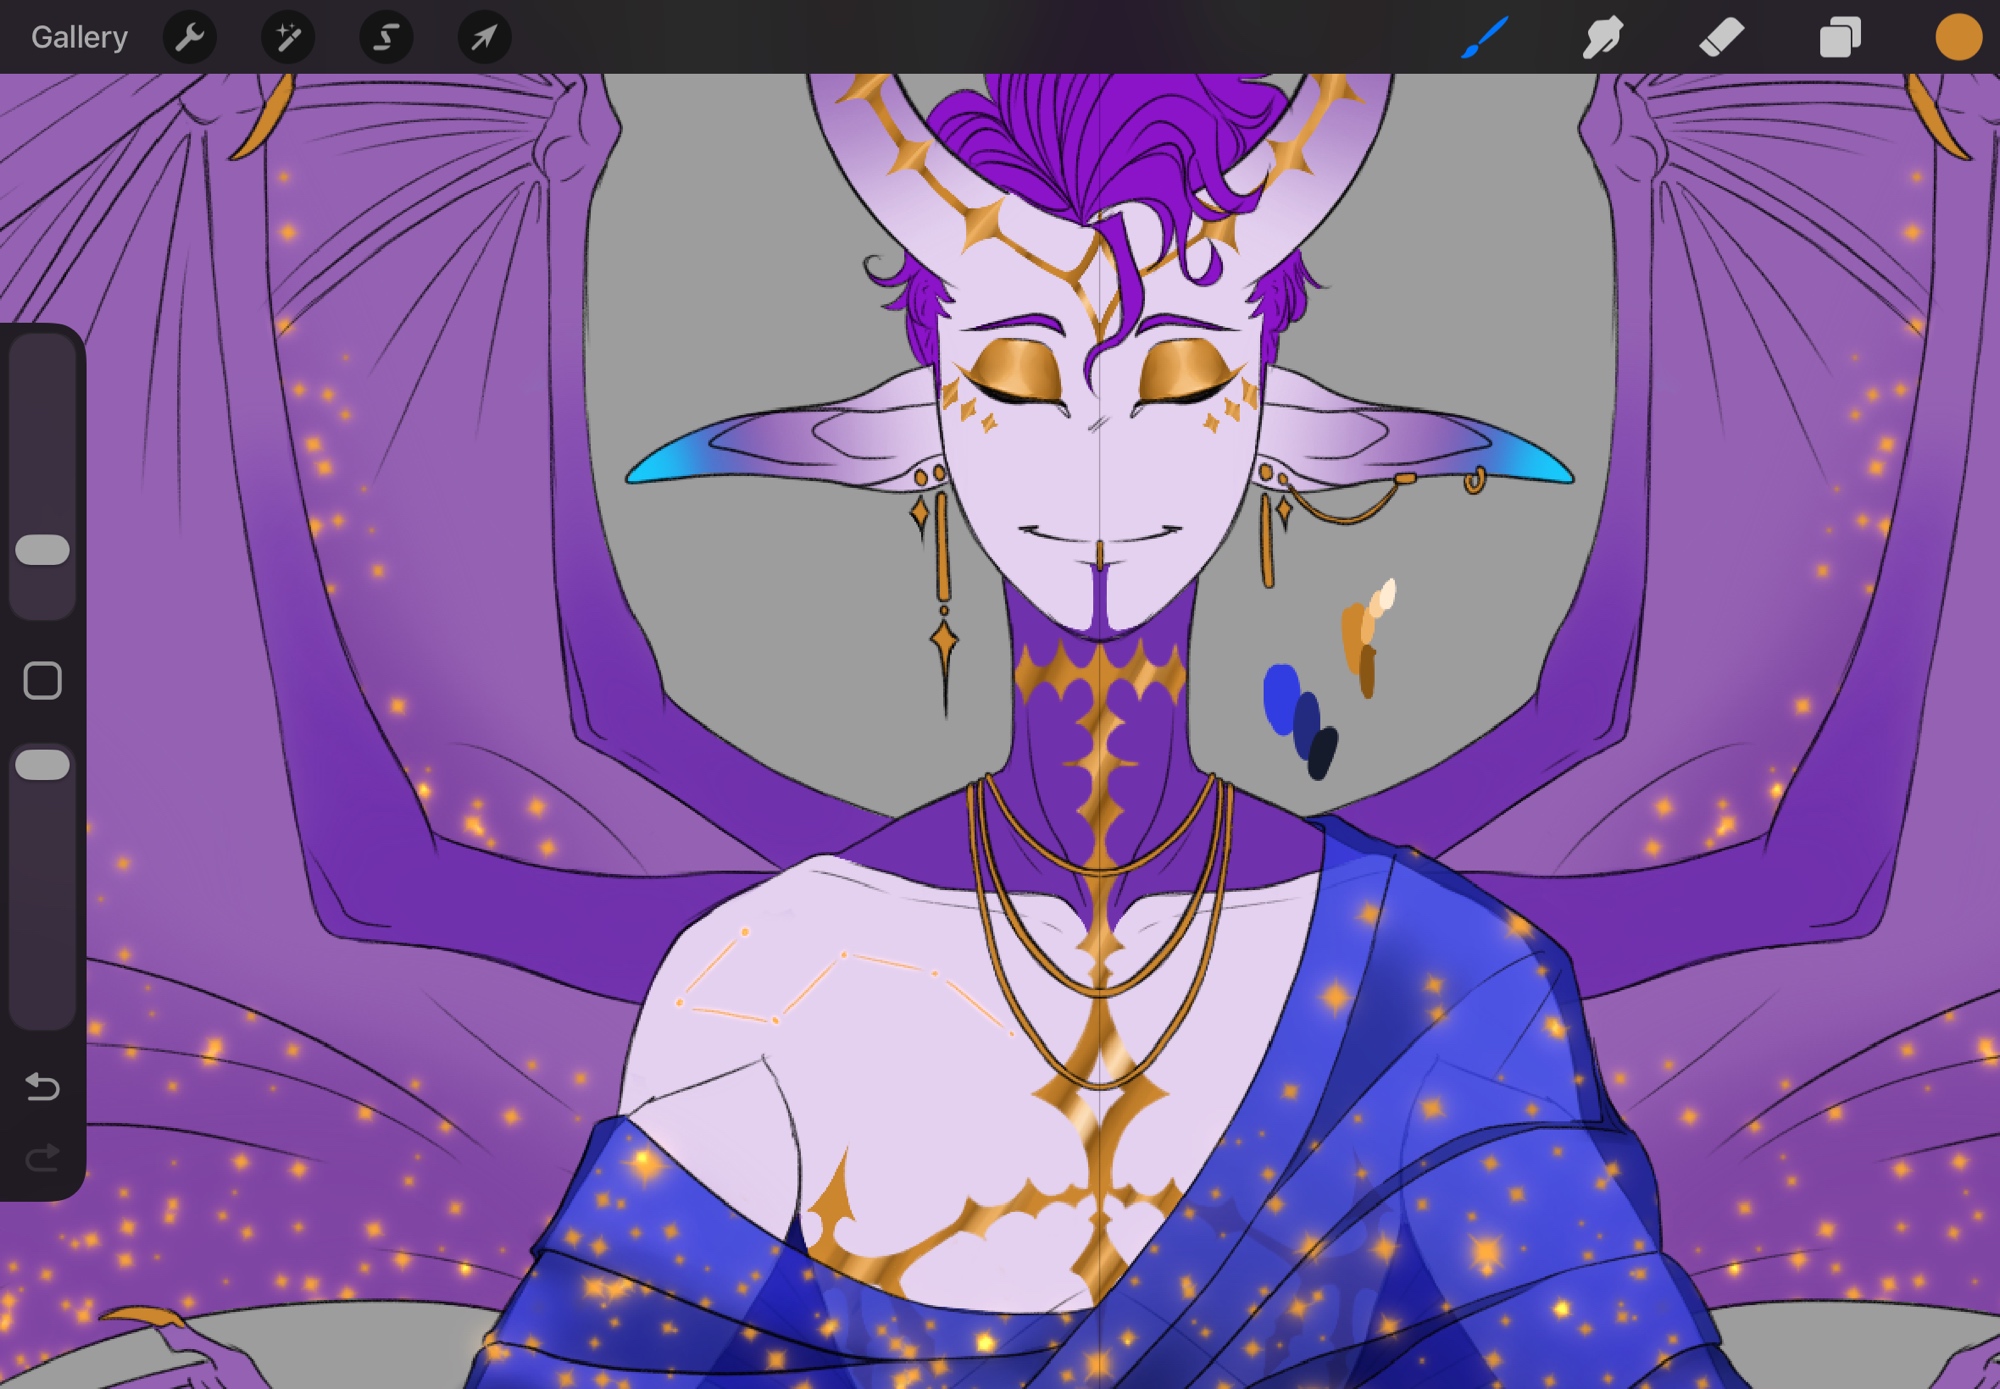Activate the Selection tool
This screenshot has height=1389, width=2000.
click(386, 37)
